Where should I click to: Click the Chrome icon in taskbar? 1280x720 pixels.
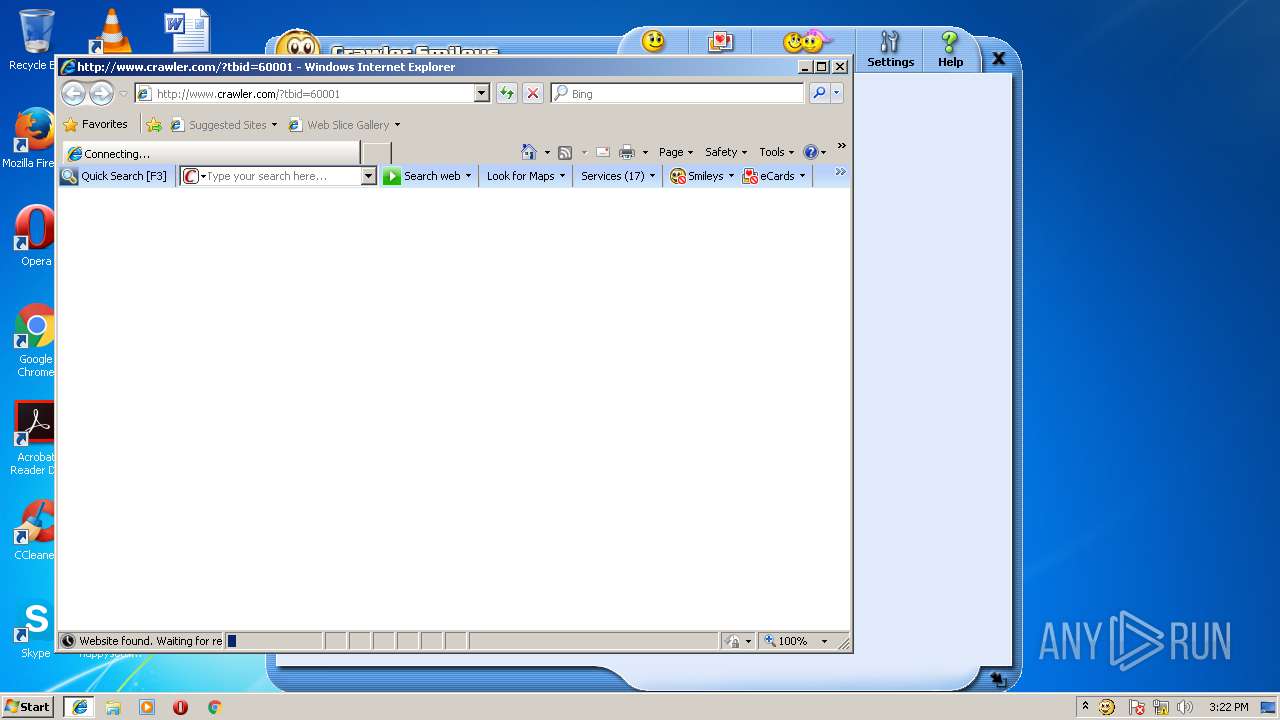214,706
